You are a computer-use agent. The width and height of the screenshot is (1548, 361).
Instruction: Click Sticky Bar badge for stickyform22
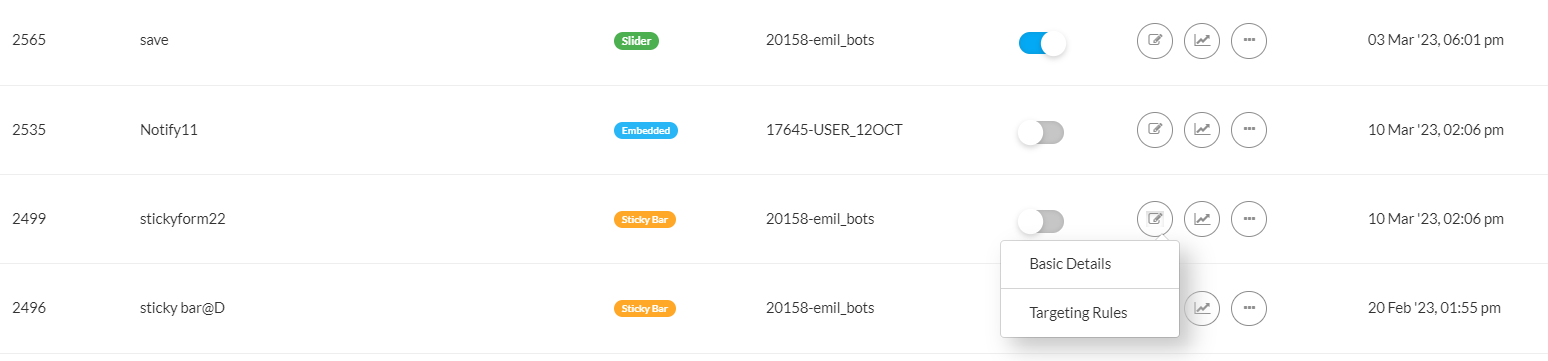click(645, 219)
